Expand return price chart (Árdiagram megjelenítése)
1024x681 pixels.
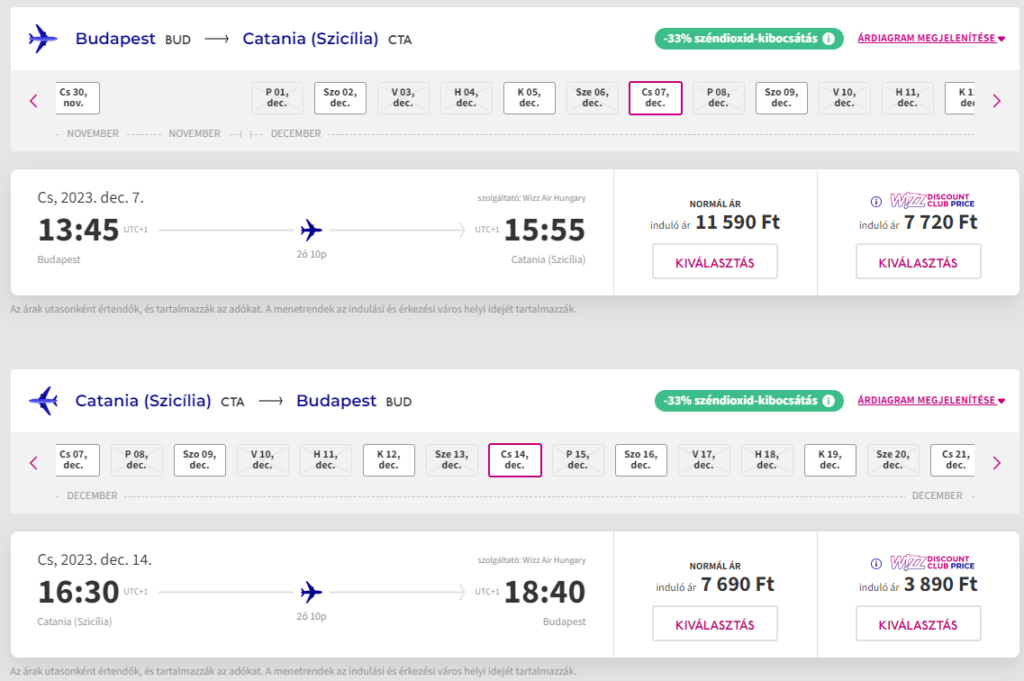pyautogui.click(x=931, y=401)
